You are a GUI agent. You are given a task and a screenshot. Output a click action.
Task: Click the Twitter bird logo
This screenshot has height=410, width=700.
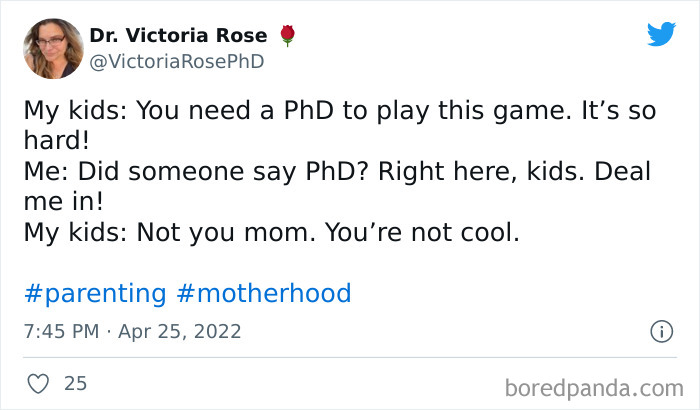point(661,34)
